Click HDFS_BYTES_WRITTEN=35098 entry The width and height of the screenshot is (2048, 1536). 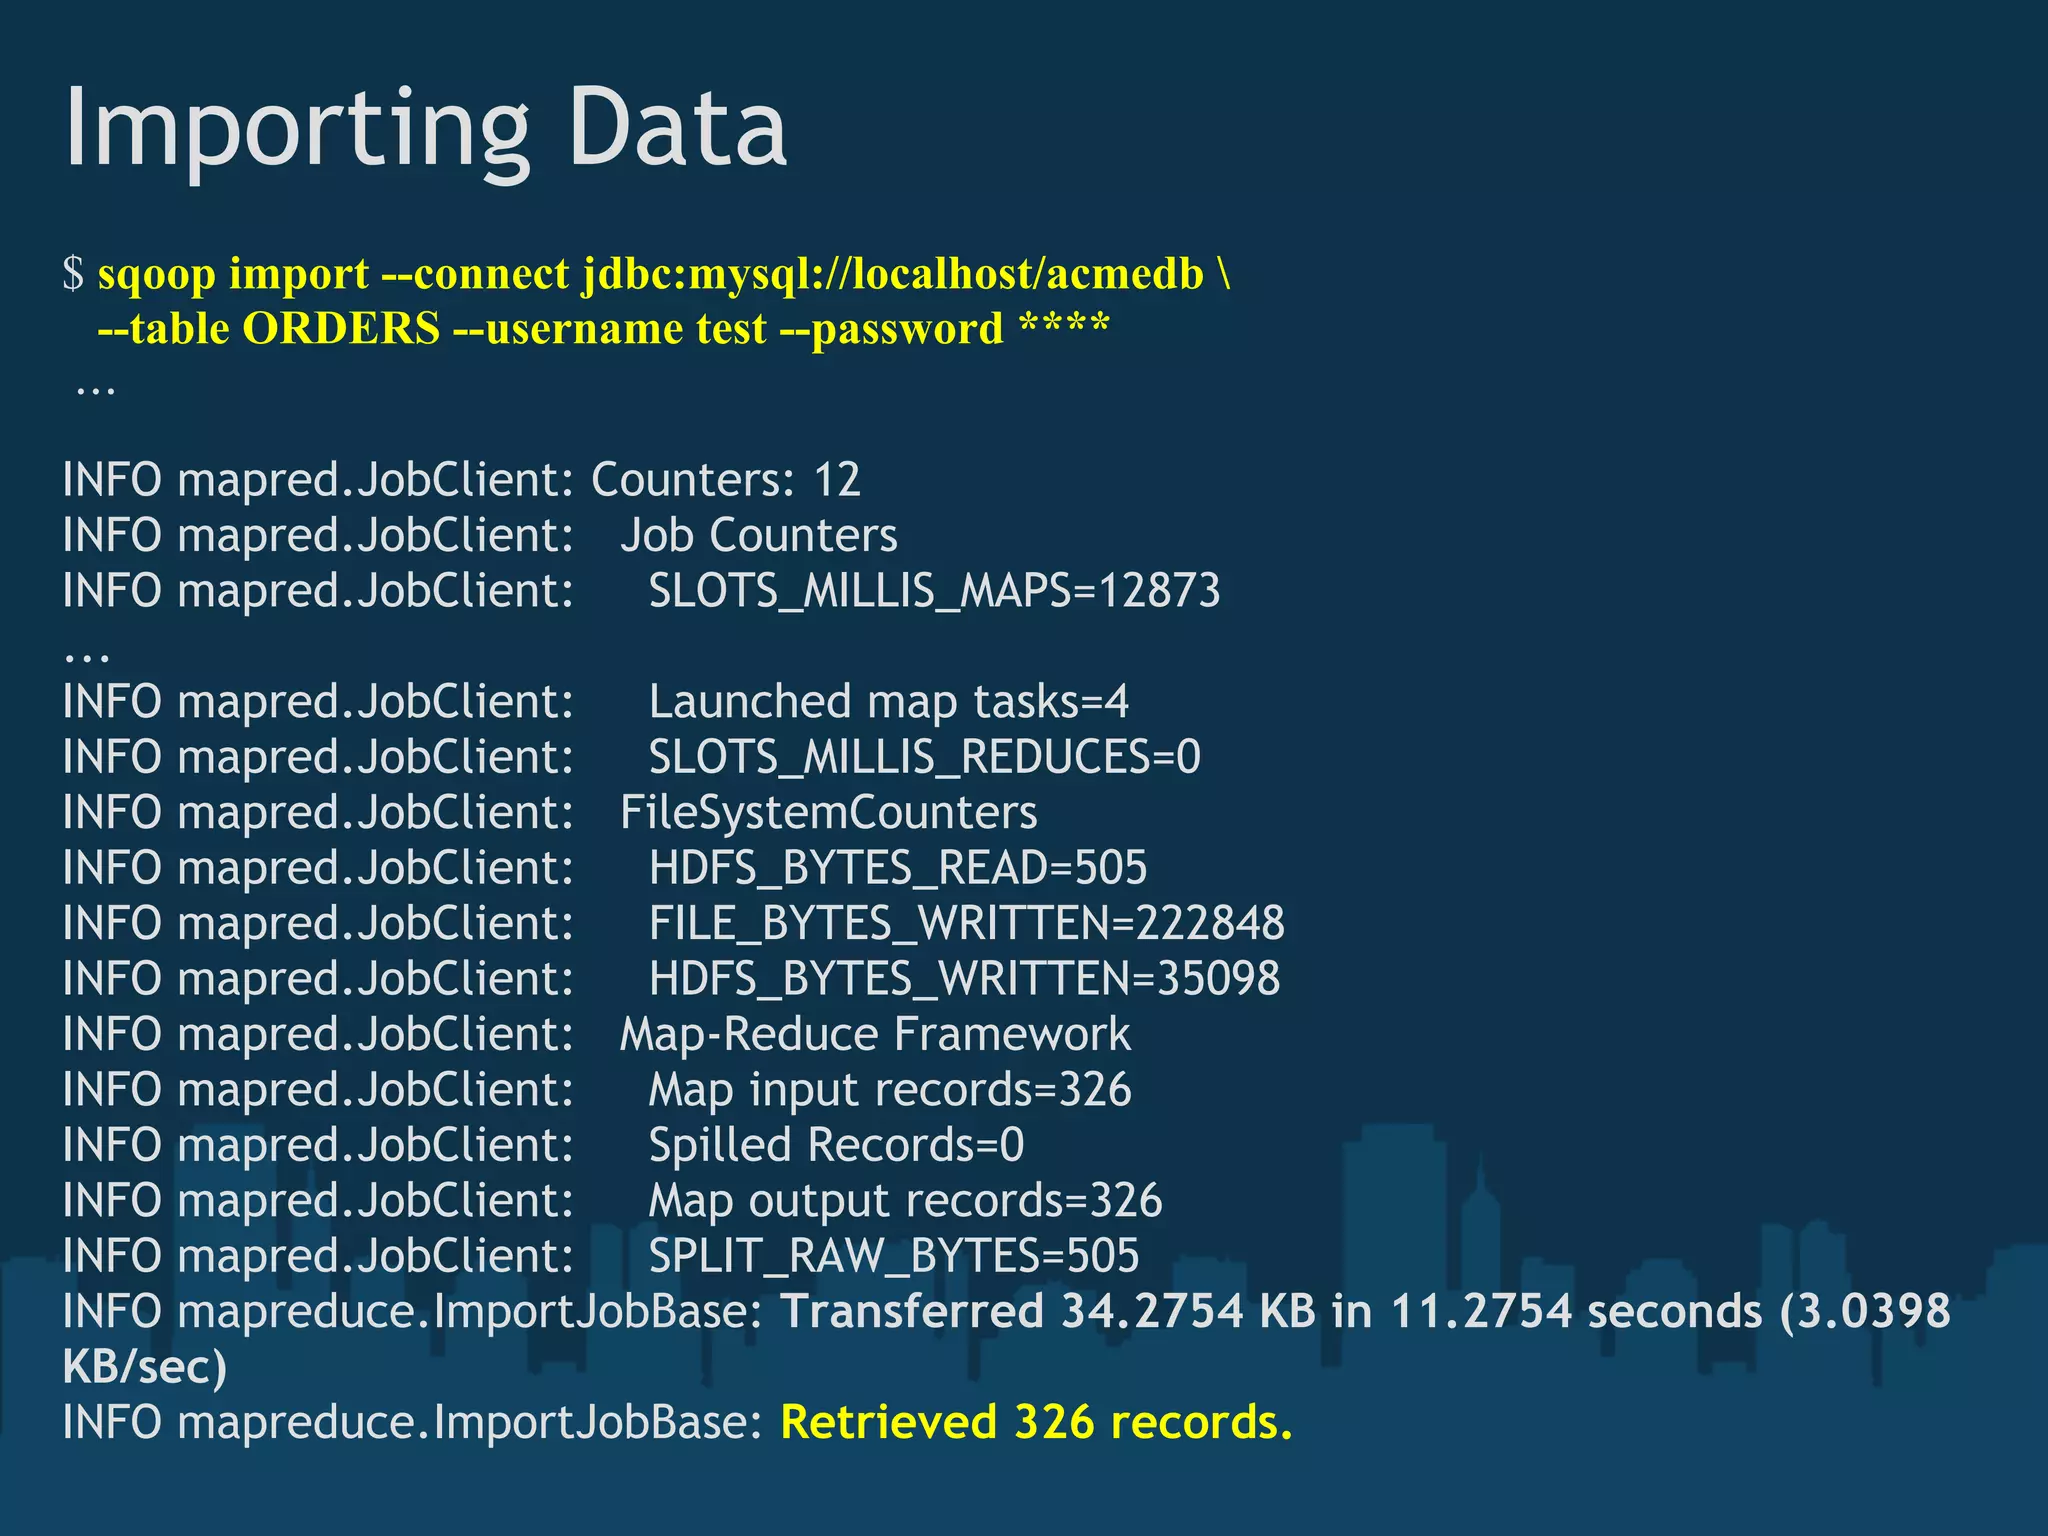[965, 979]
